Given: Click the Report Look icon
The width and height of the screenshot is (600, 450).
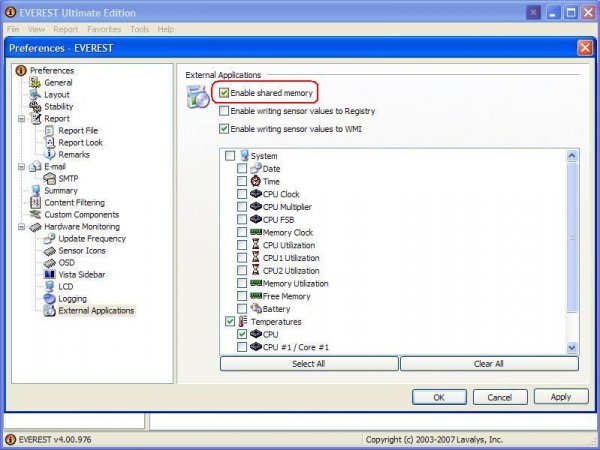Looking at the screenshot, I should 49,142.
